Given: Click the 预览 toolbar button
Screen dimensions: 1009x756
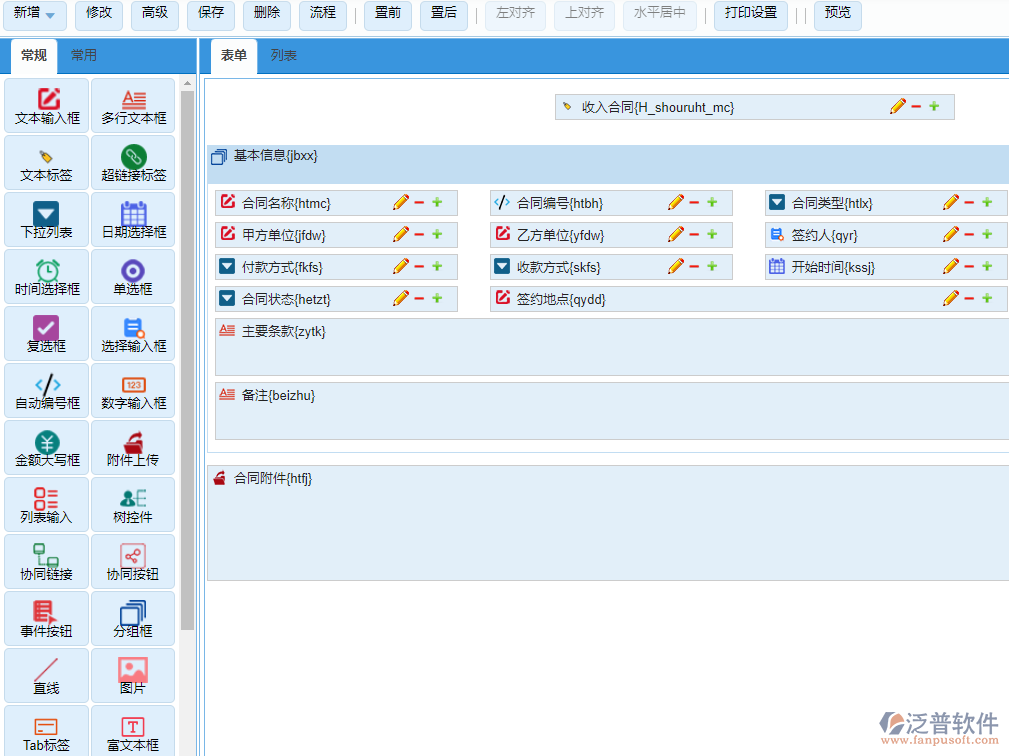Looking at the screenshot, I should (x=838, y=16).
